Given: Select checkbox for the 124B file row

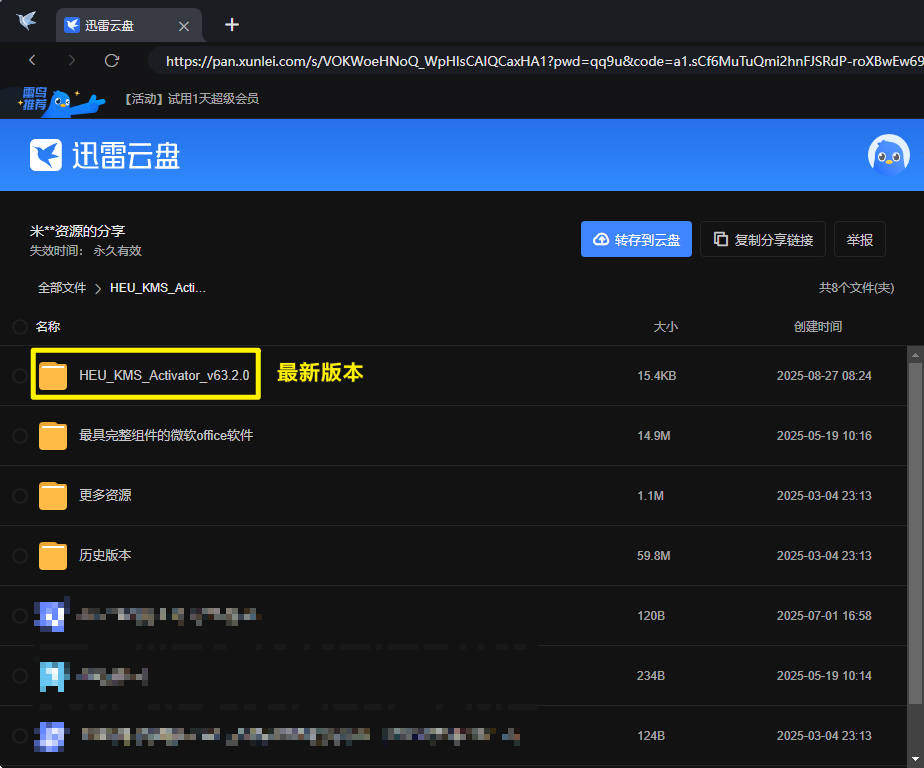Looking at the screenshot, I should 19,736.
